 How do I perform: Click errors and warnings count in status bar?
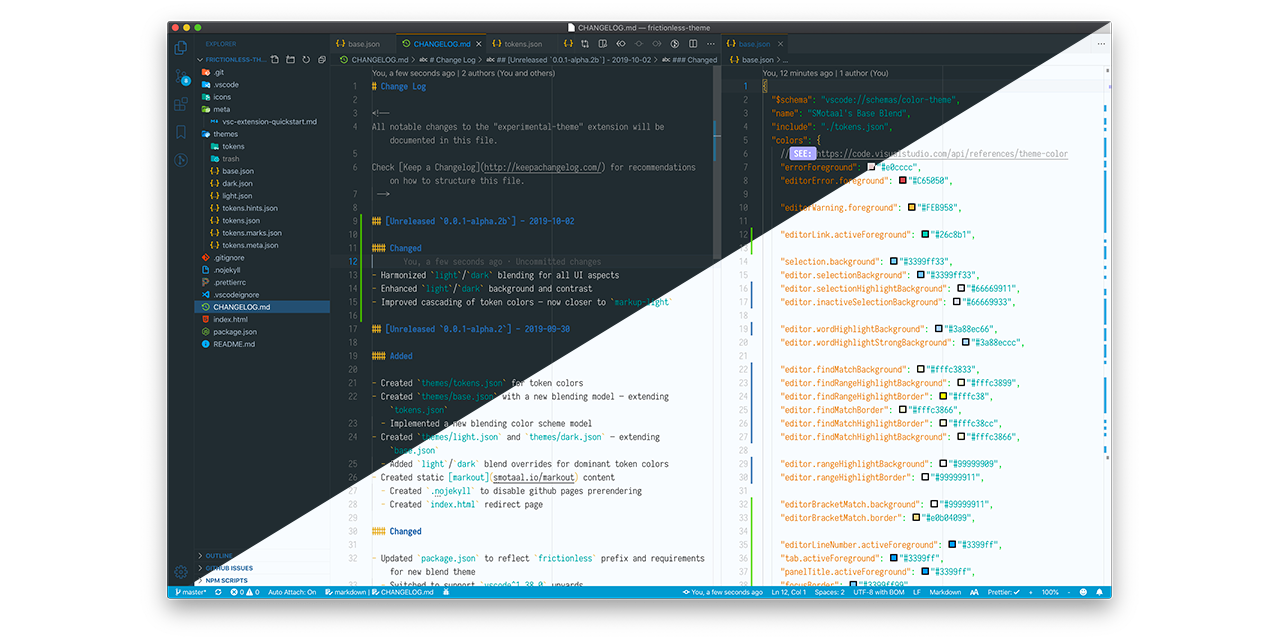click(245, 592)
